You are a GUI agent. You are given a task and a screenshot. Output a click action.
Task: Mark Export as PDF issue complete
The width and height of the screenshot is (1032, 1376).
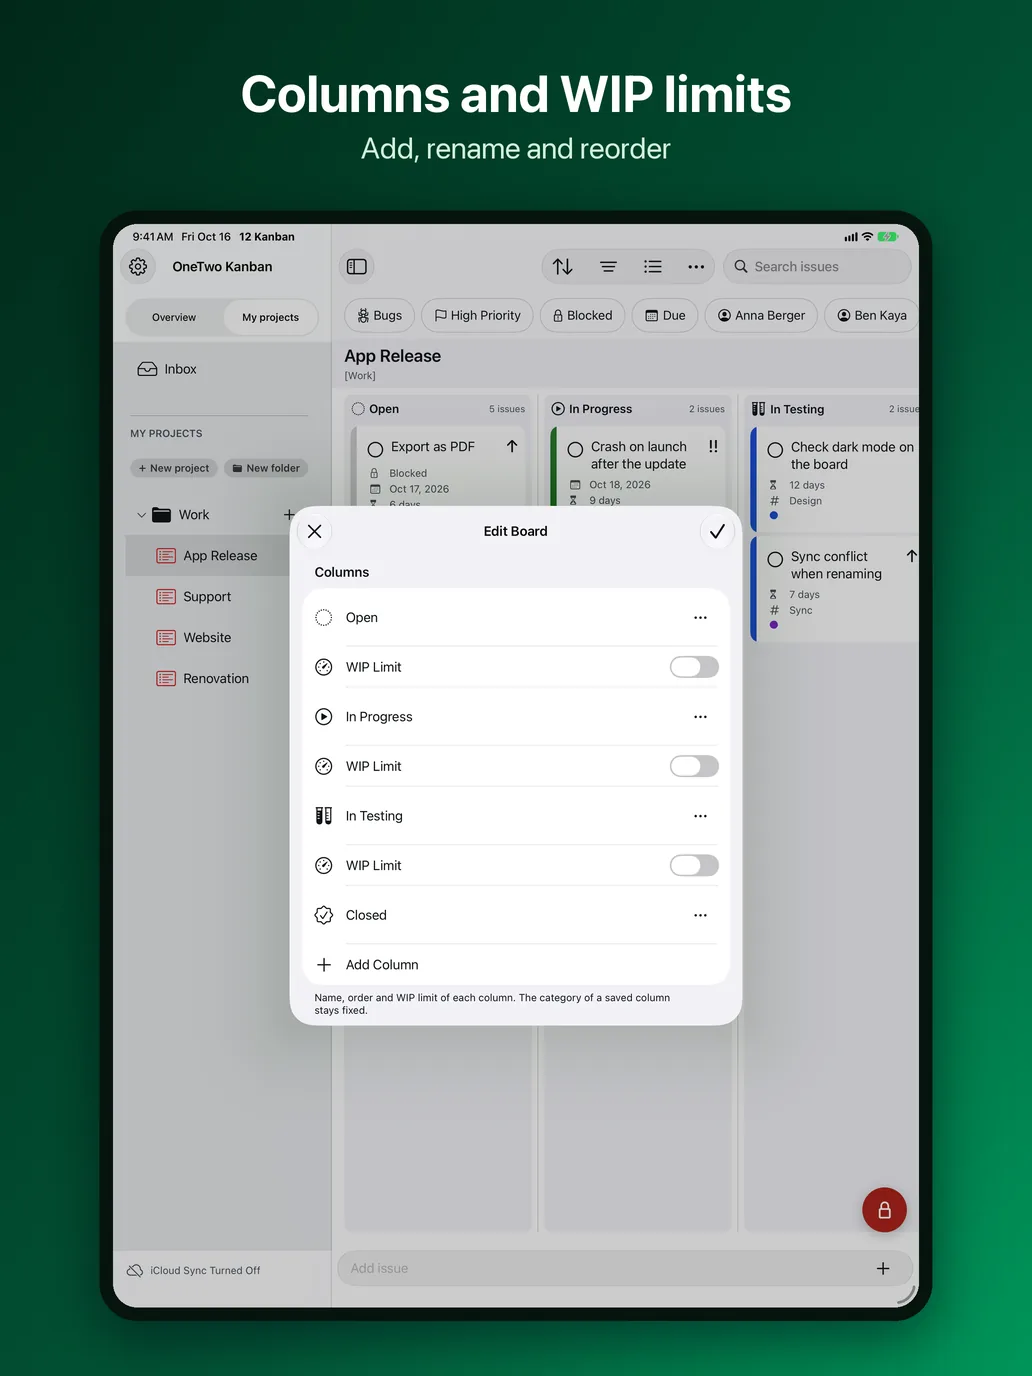coord(376,449)
